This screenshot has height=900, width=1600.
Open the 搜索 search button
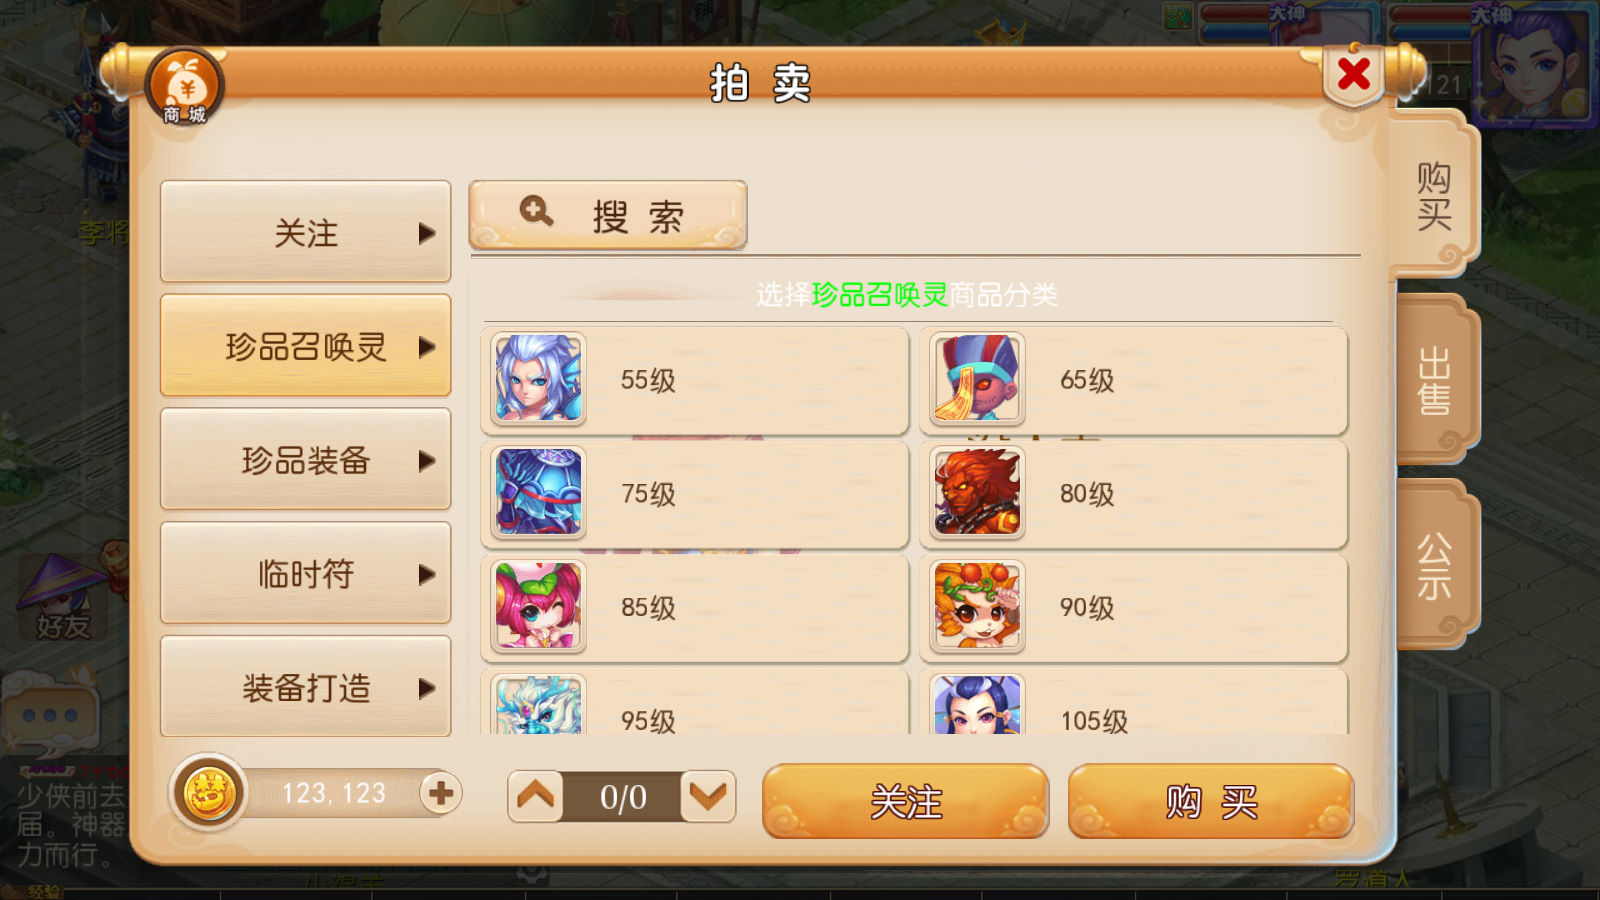608,215
